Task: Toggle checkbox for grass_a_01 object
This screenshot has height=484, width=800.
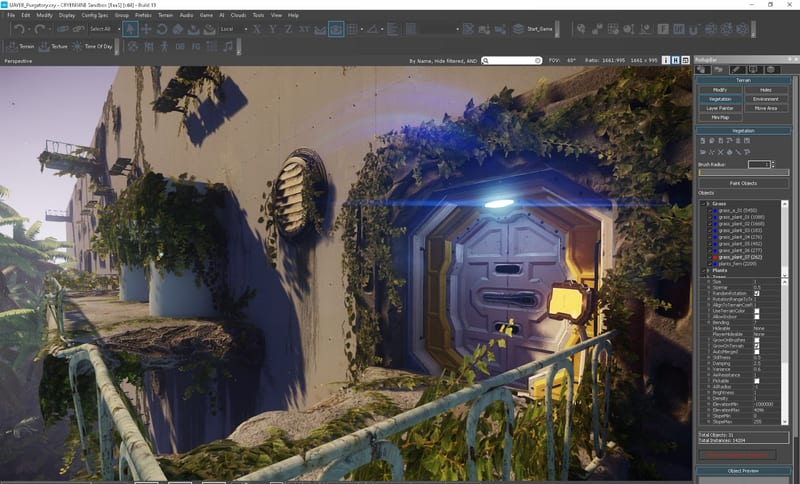Action: coord(710,210)
